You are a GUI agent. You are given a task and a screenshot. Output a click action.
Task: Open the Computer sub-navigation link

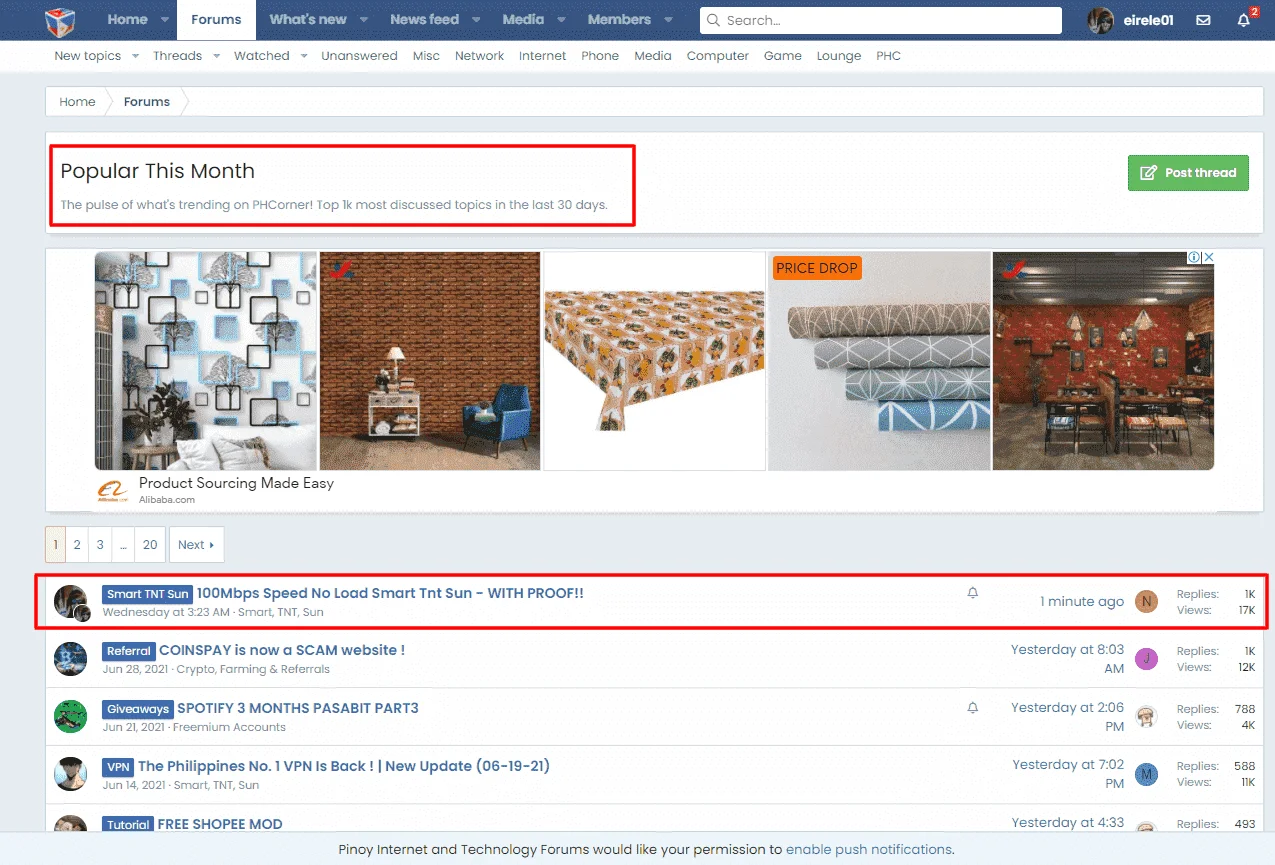(x=717, y=56)
